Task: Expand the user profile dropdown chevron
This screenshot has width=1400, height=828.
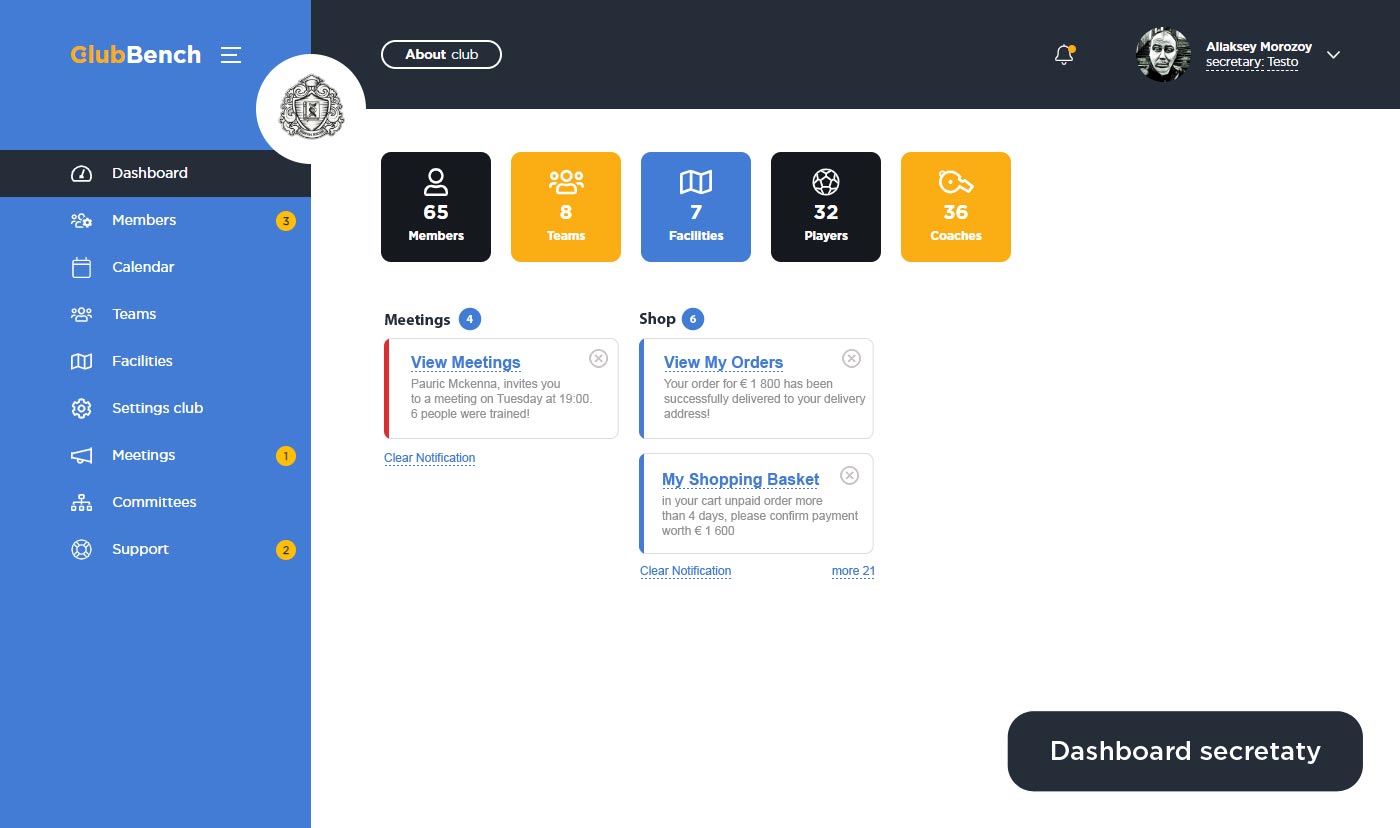Action: (1333, 55)
